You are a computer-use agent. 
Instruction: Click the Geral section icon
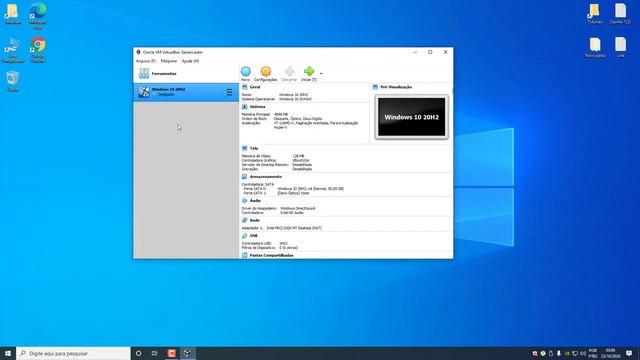click(x=244, y=87)
